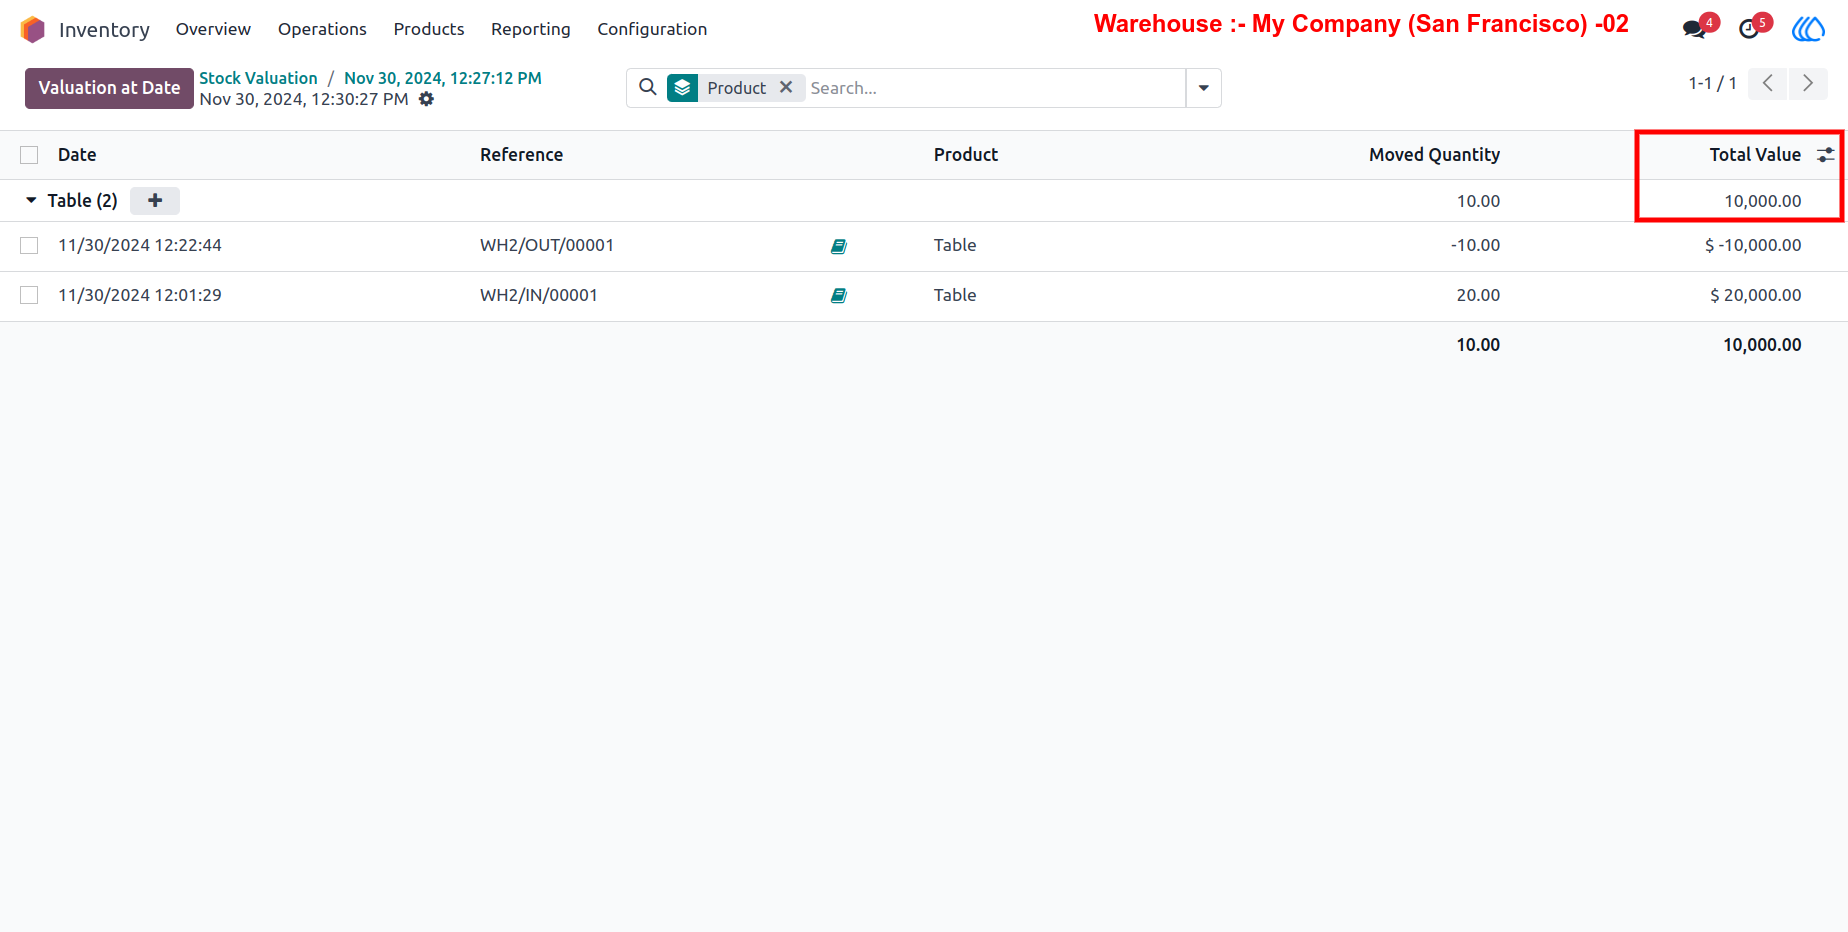Open the Operations menu

[x=322, y=30]
